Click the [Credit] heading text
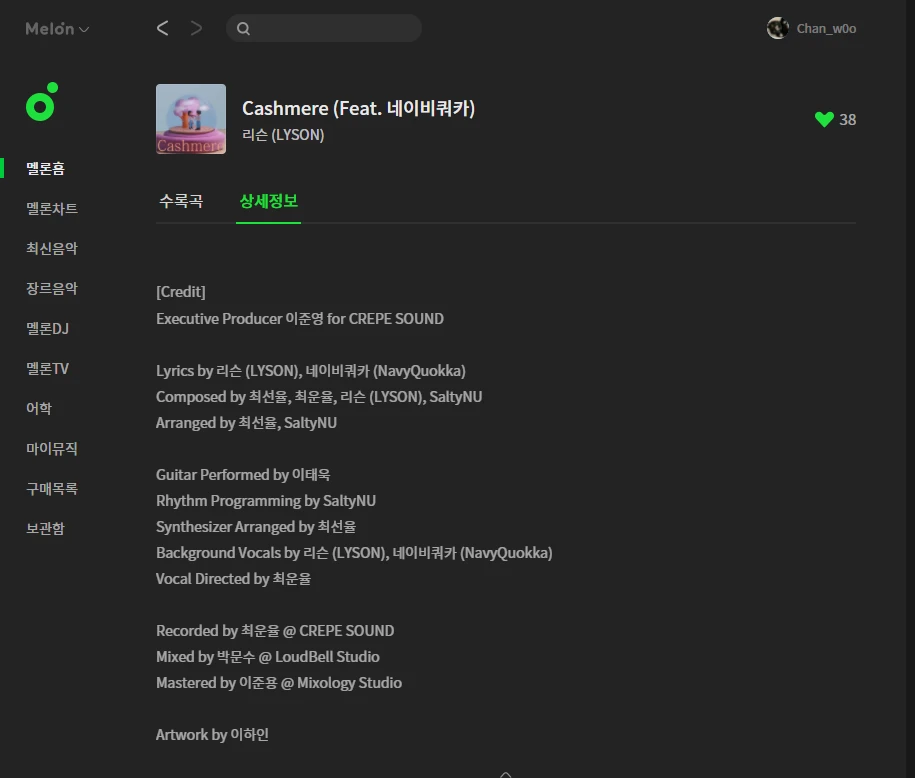The height and width of the screenshot is (778, 915). coord(181,292)
